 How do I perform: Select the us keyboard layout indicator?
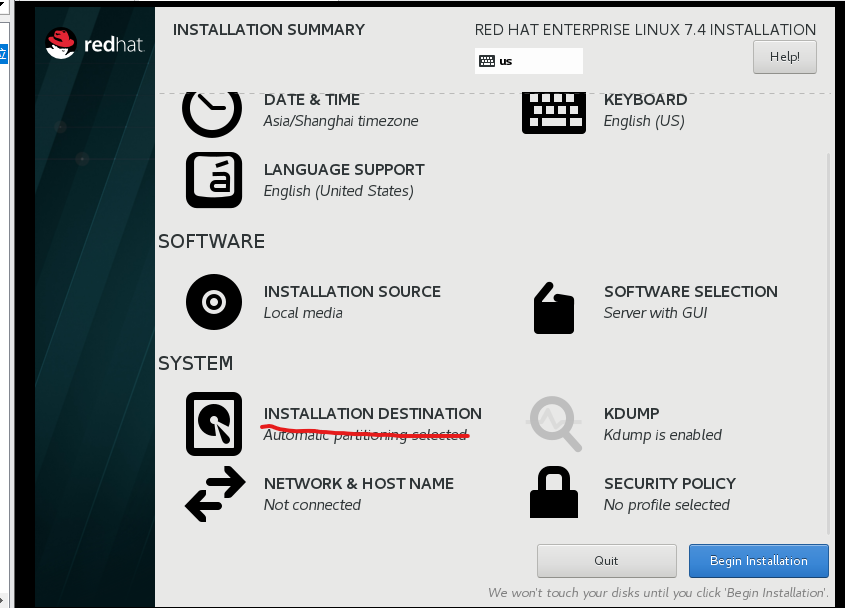pos(529,61)
